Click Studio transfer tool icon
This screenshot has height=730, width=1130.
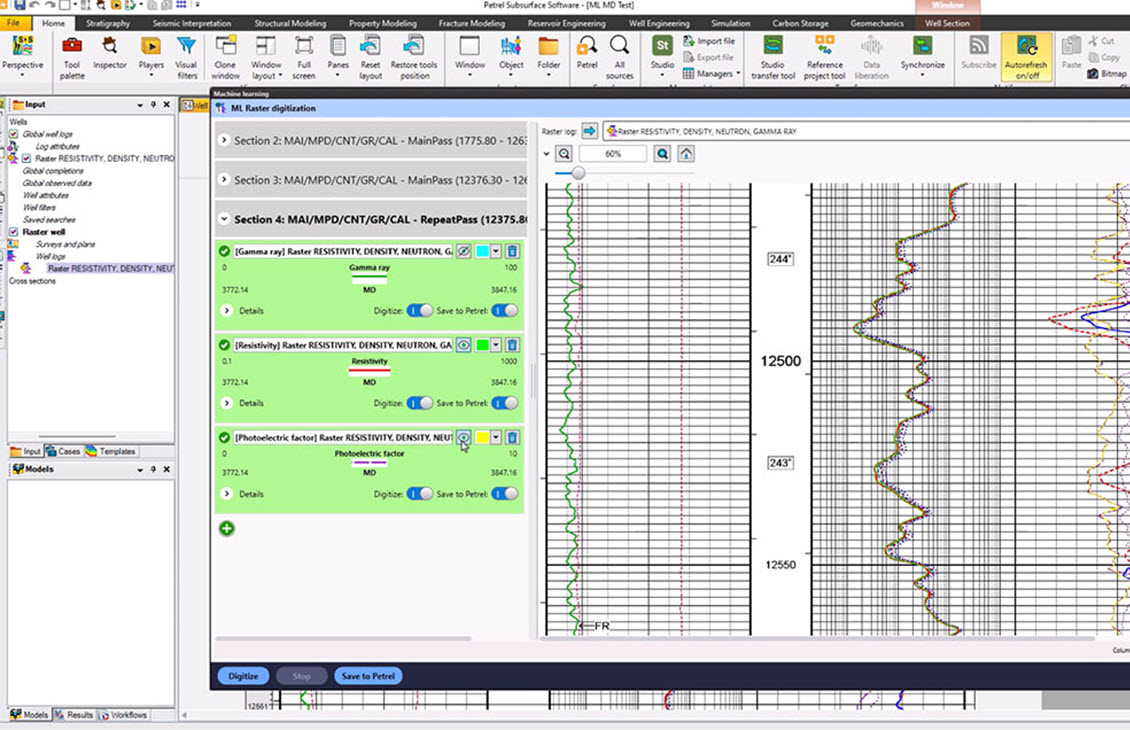[x=772, y=53]
